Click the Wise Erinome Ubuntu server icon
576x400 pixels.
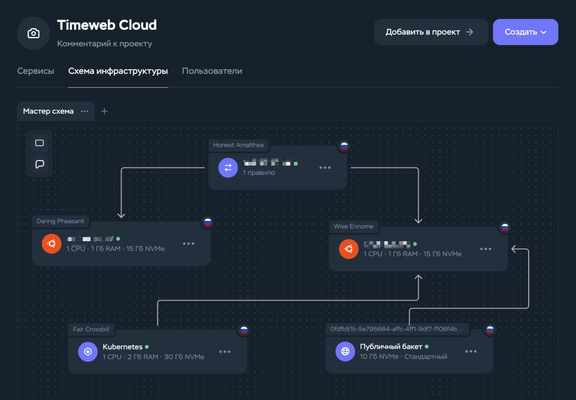[x=349, y=249]
